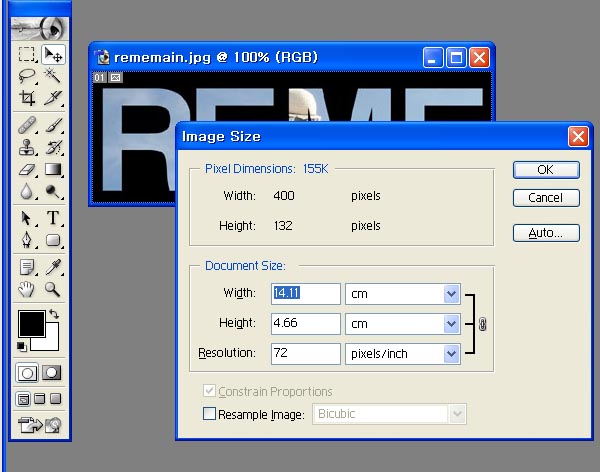Click the document Height field showing 4.66
Viewport: 600px width, 472px height.
tap(305, 324)
